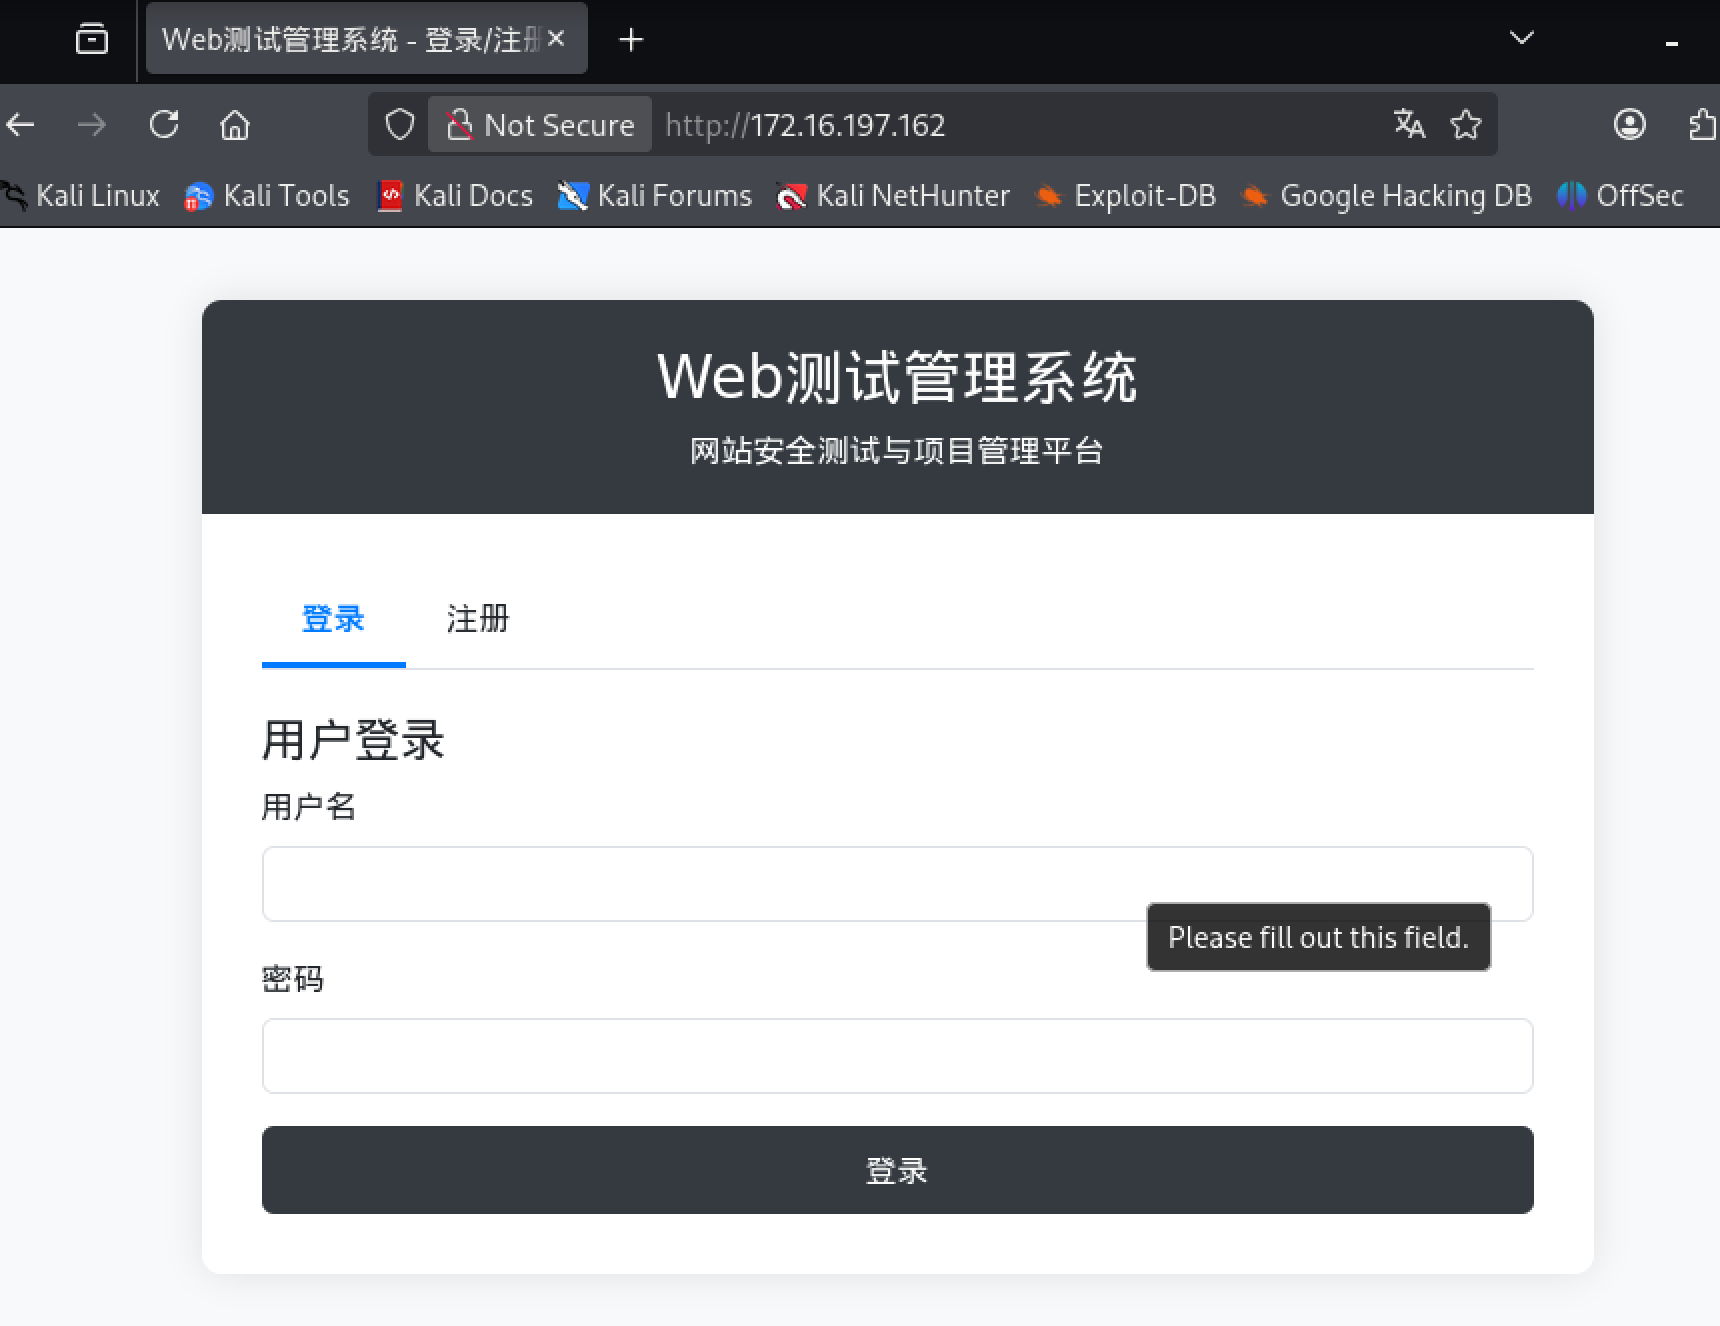Click the dark 登录 submit button
Image resolution: width=1720 pixels, height=1326 pixels.
tap(897, 1170)
